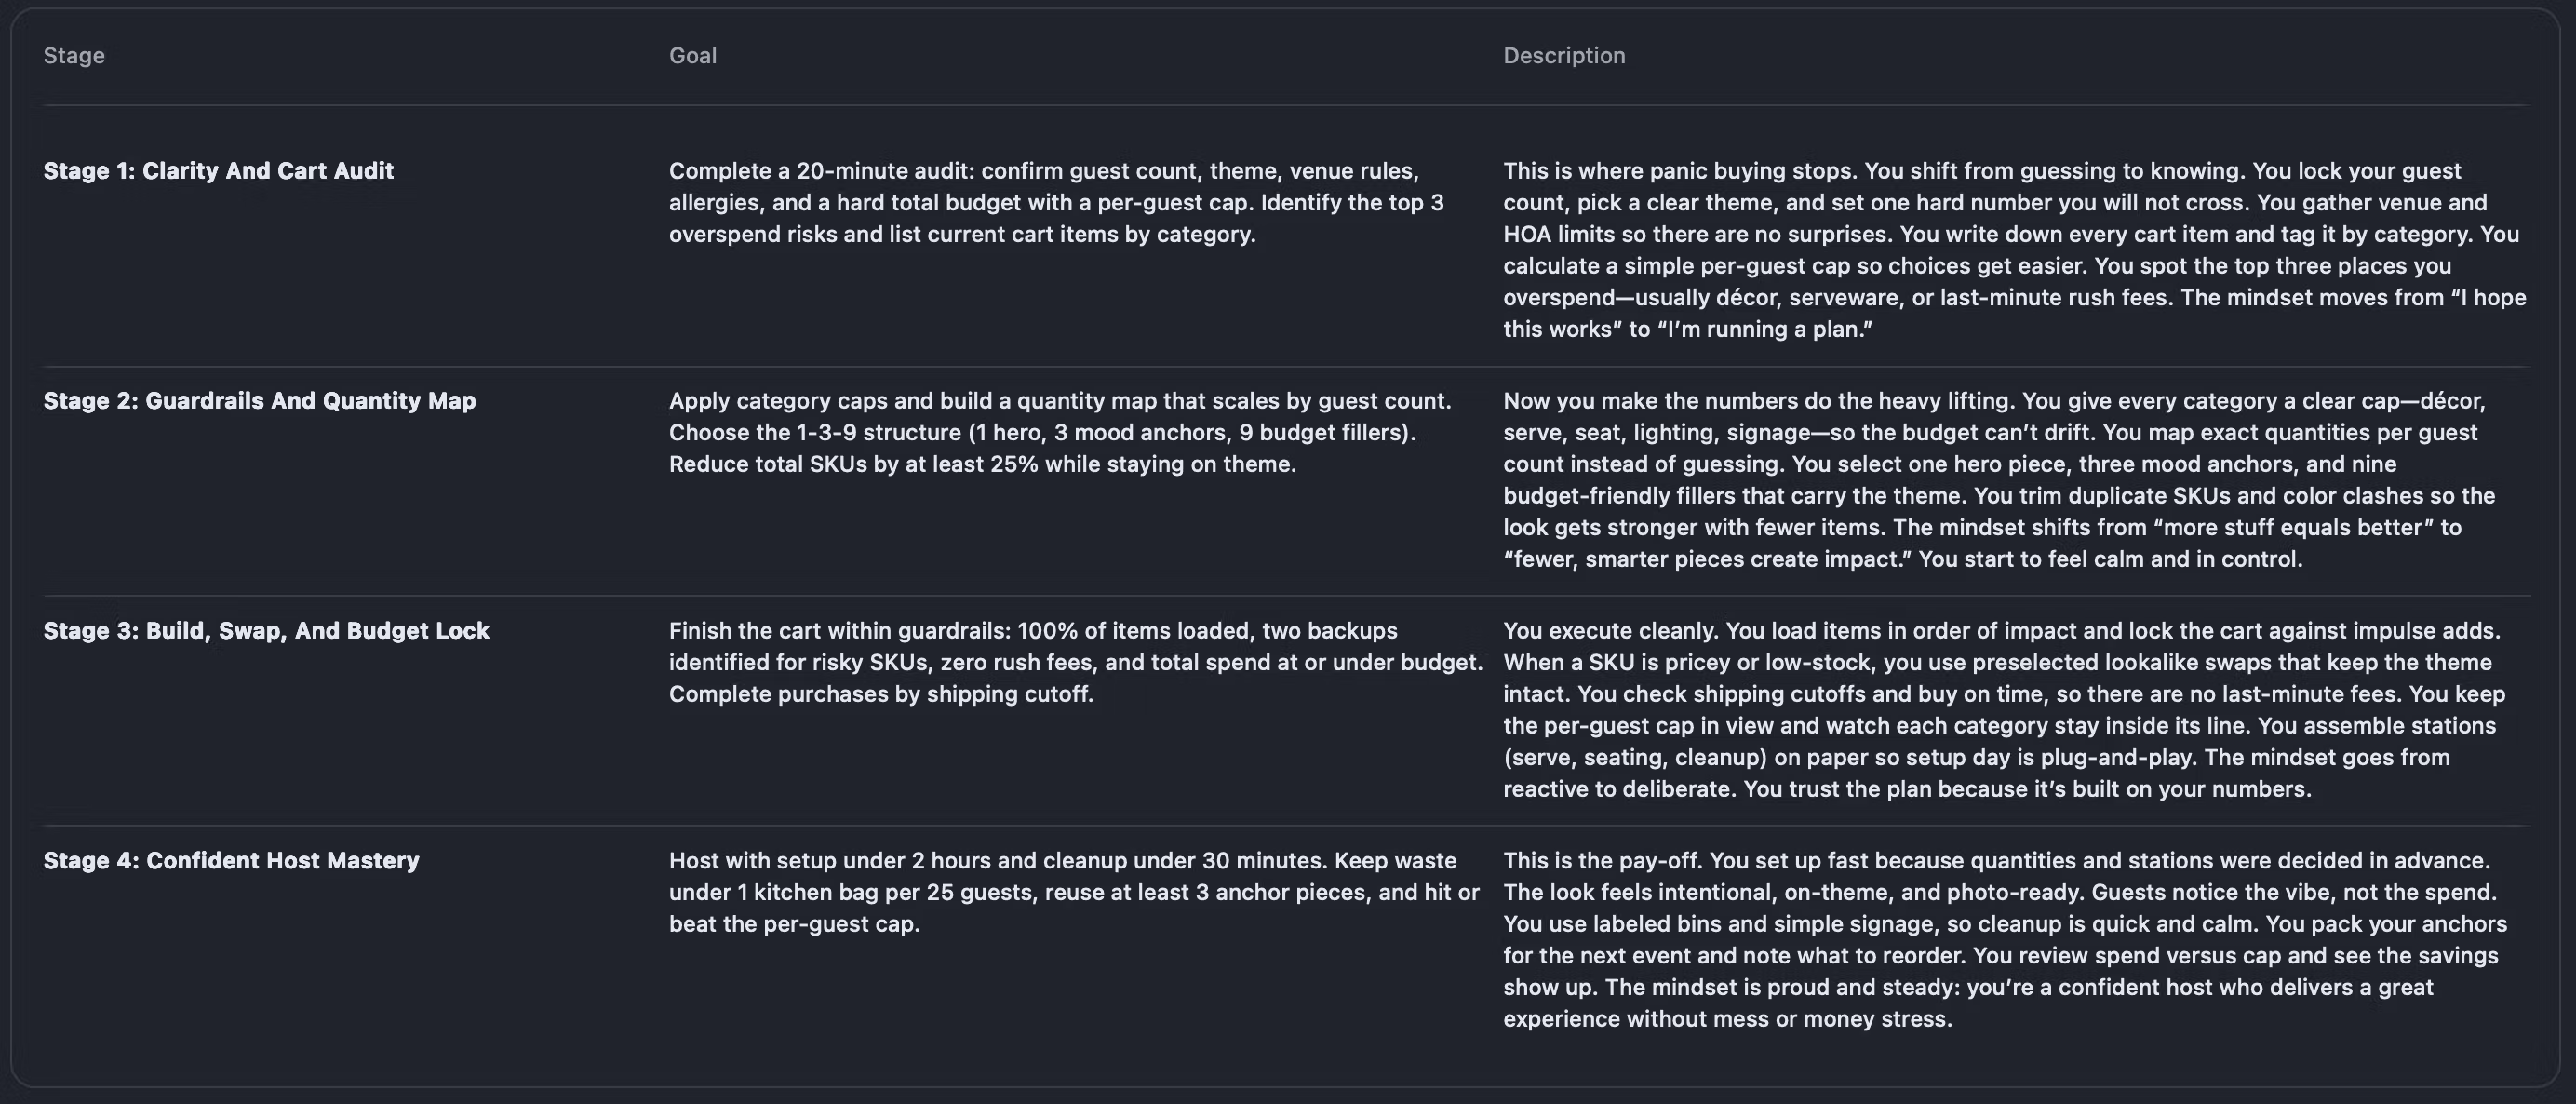This screenshot has height=1104, width=2576.
Task: Click the description starting "This is the pay-off"
Action: pos(2004,940)
